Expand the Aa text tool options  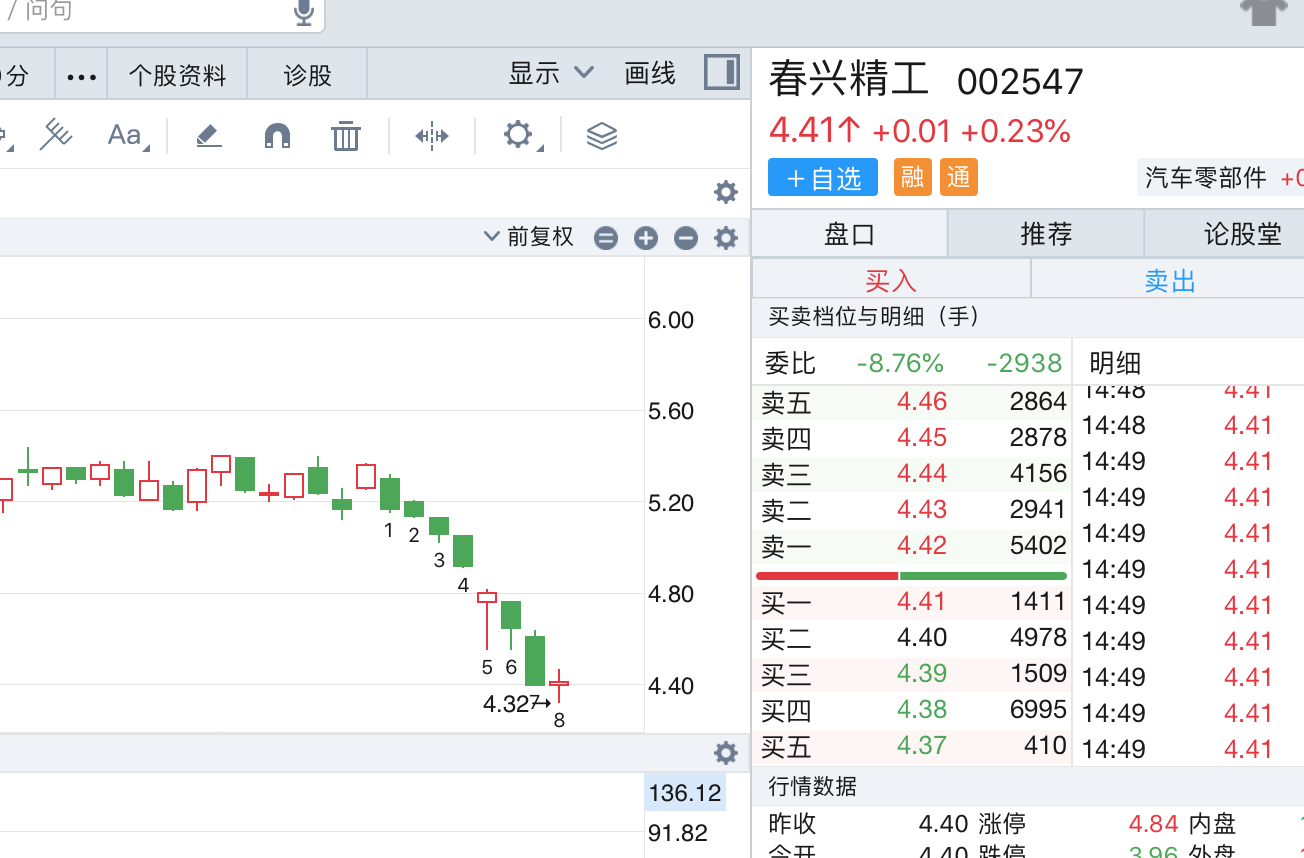(127, 135)
